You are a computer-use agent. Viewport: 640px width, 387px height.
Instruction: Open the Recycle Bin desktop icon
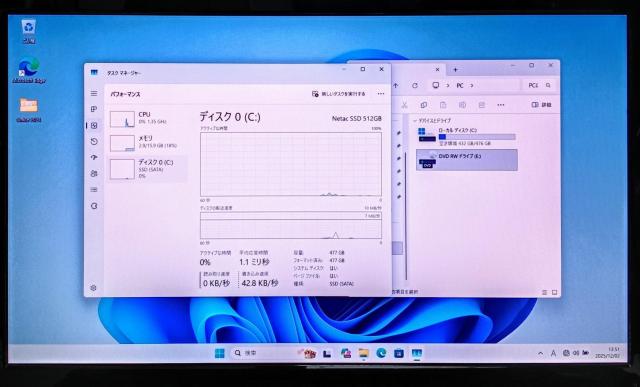pyautogui.click(x=29, y=31)
